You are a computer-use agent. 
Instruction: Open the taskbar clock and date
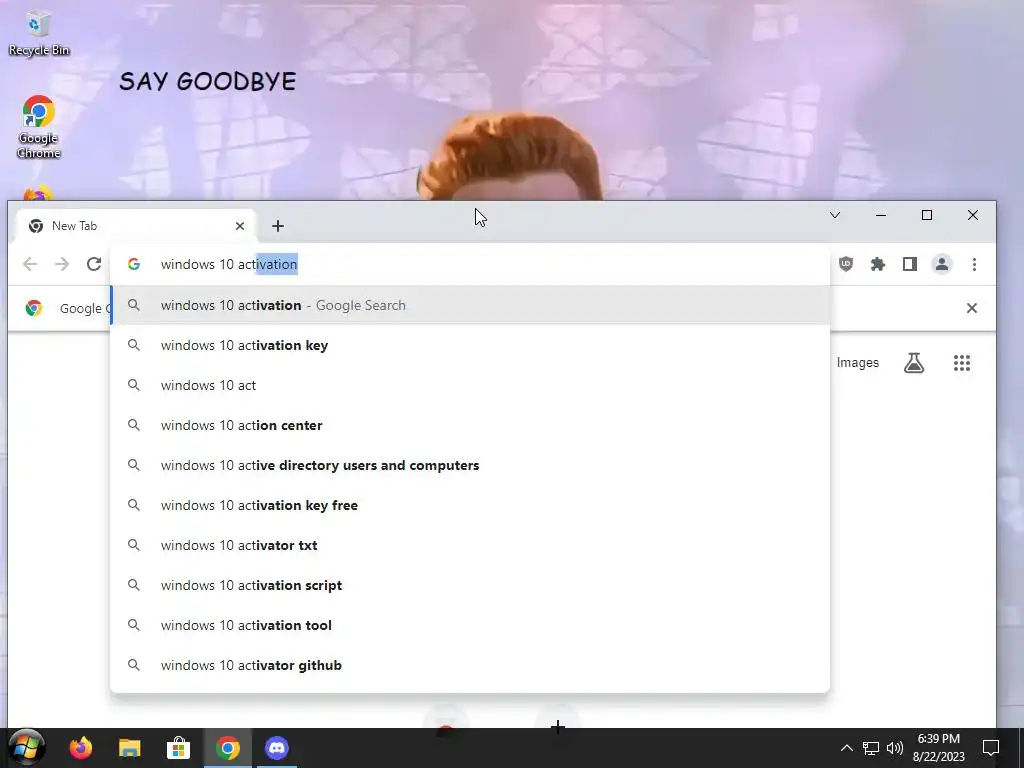click(x=938, y=748)
